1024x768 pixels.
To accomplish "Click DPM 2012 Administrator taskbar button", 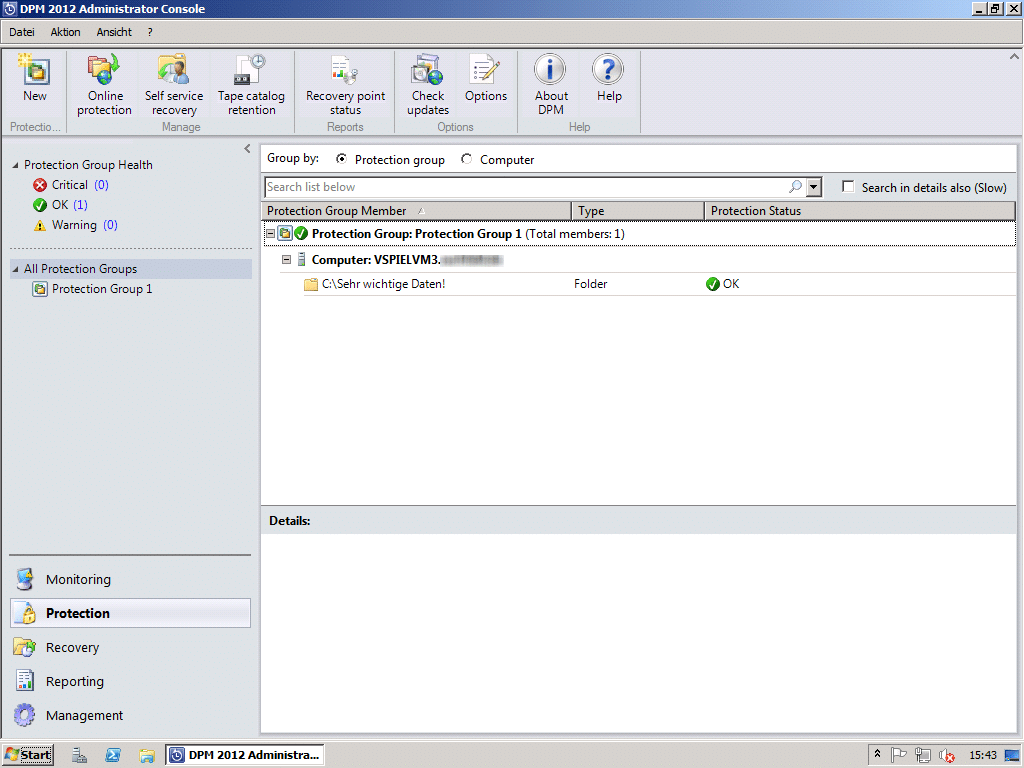I will 245,755.
